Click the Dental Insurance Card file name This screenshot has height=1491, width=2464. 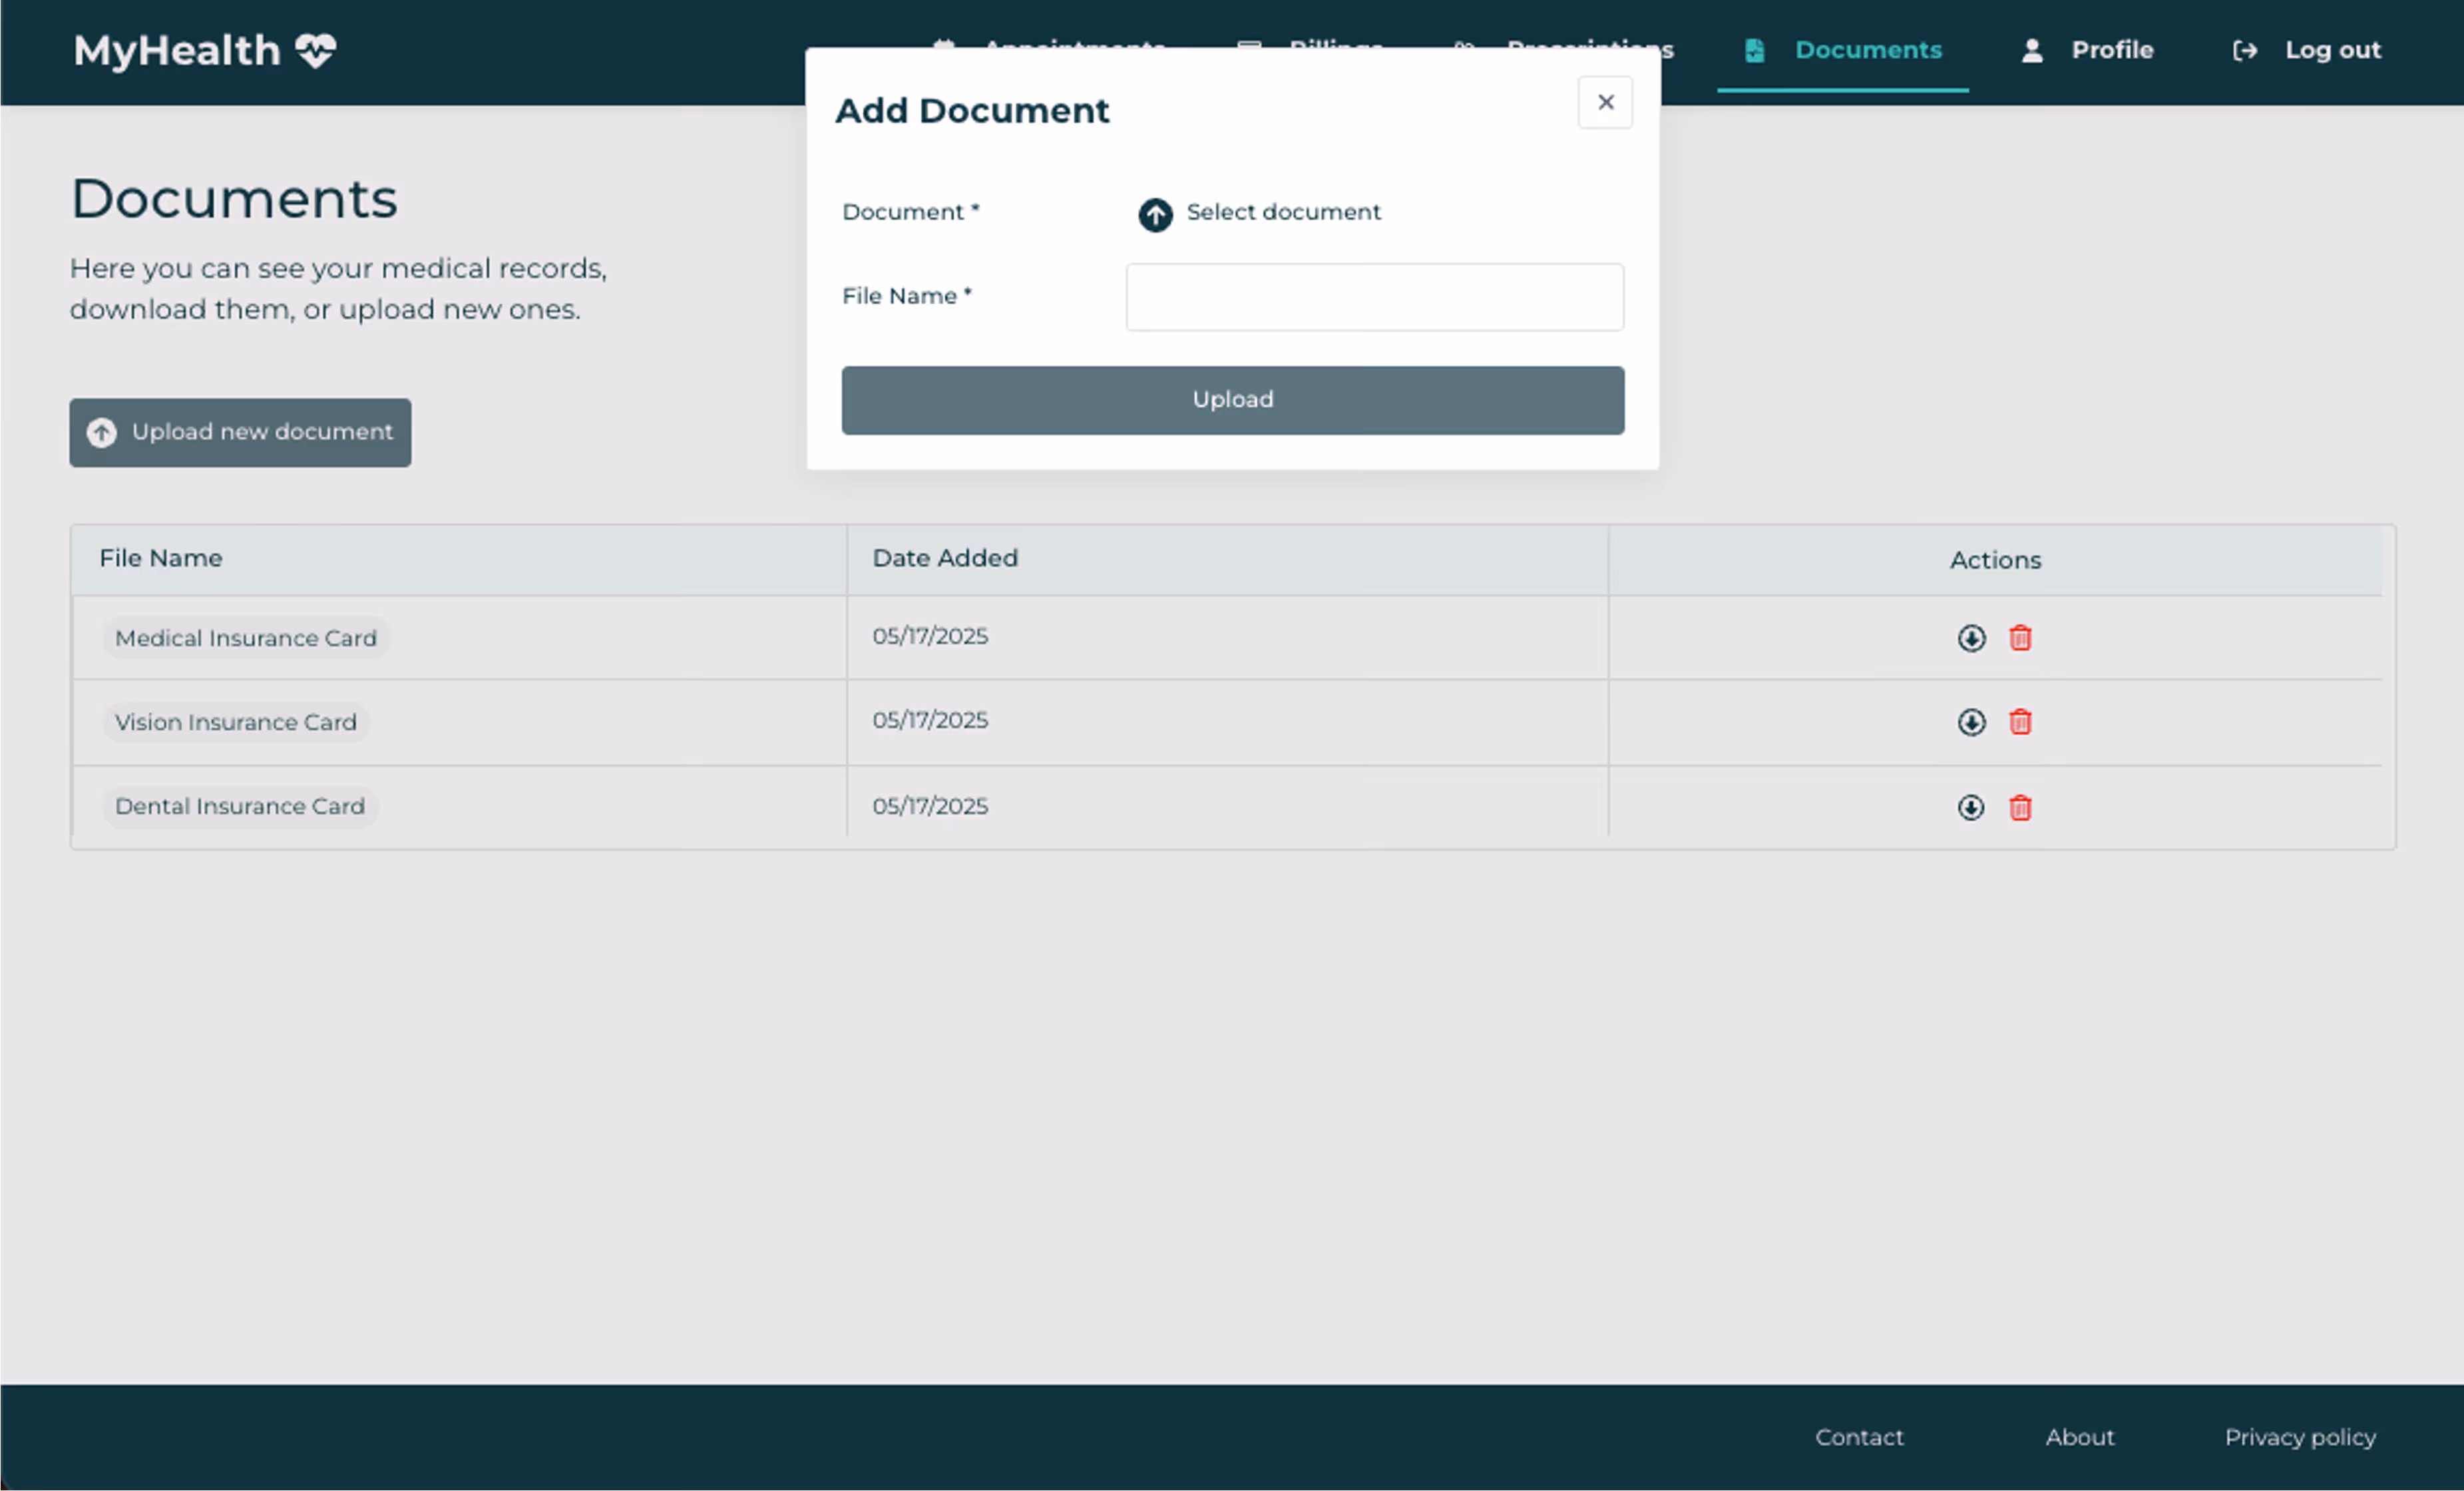pos(240,806)
